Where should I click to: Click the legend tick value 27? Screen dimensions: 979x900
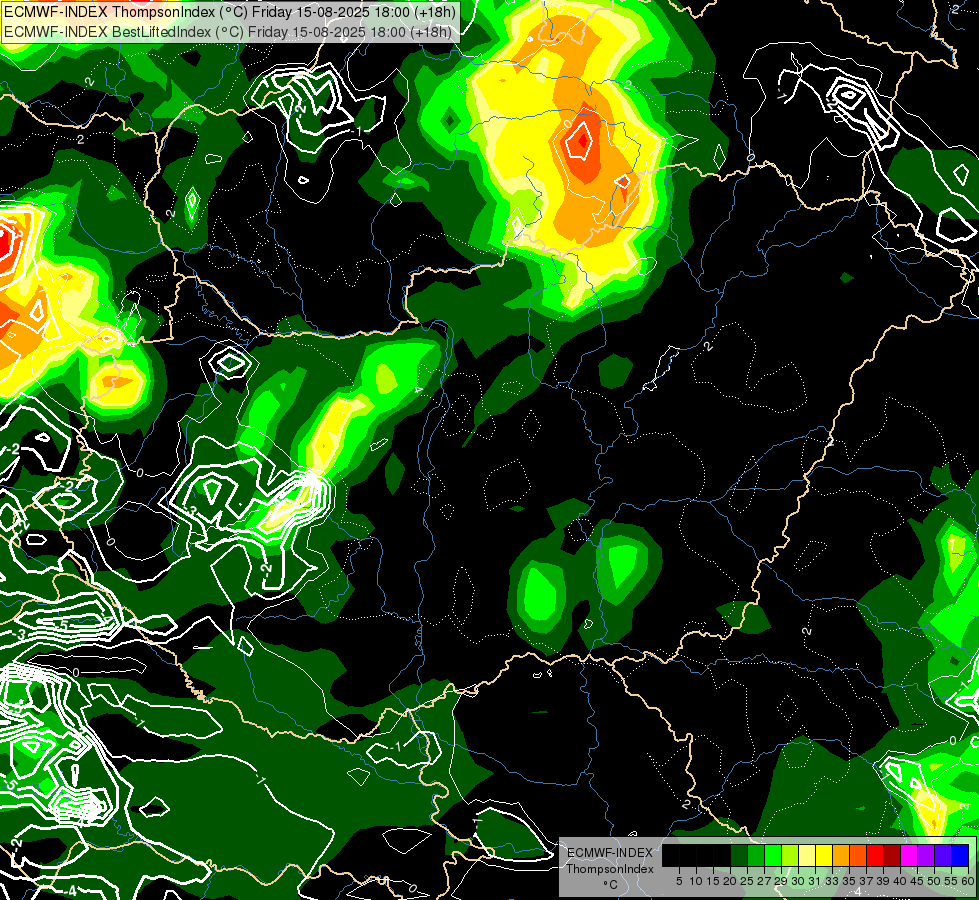[764, 881]
